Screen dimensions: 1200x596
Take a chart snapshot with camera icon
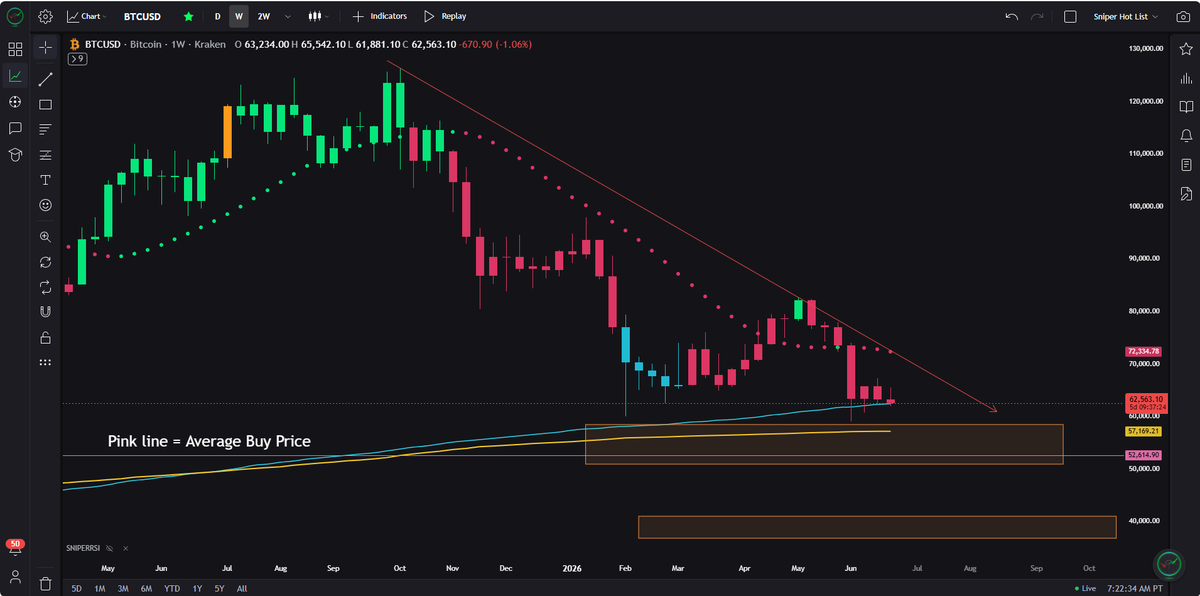click(x=1184, y=16)
